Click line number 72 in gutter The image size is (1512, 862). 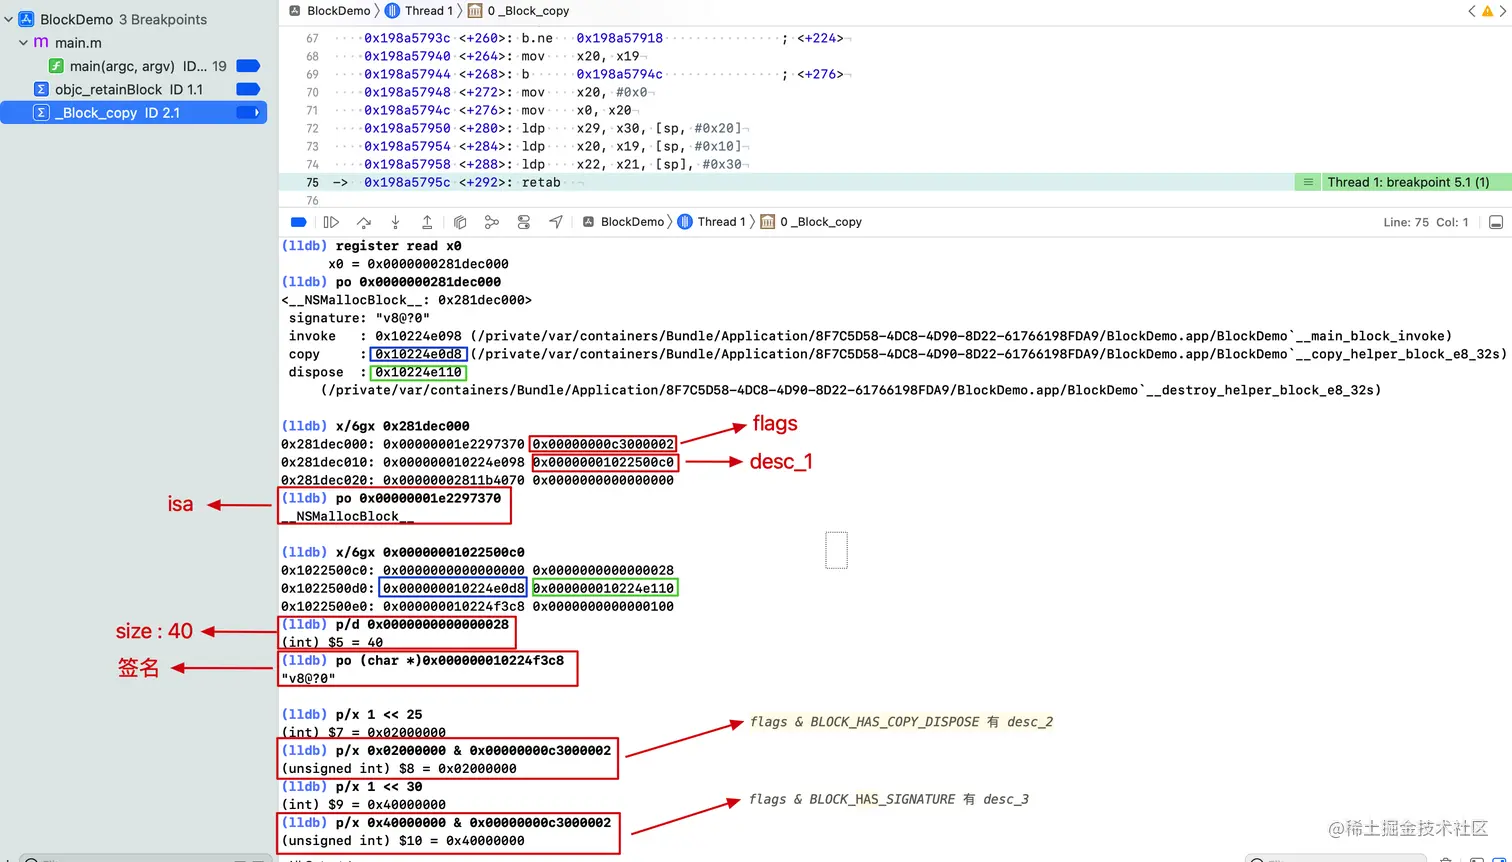(x=312, y=128)
